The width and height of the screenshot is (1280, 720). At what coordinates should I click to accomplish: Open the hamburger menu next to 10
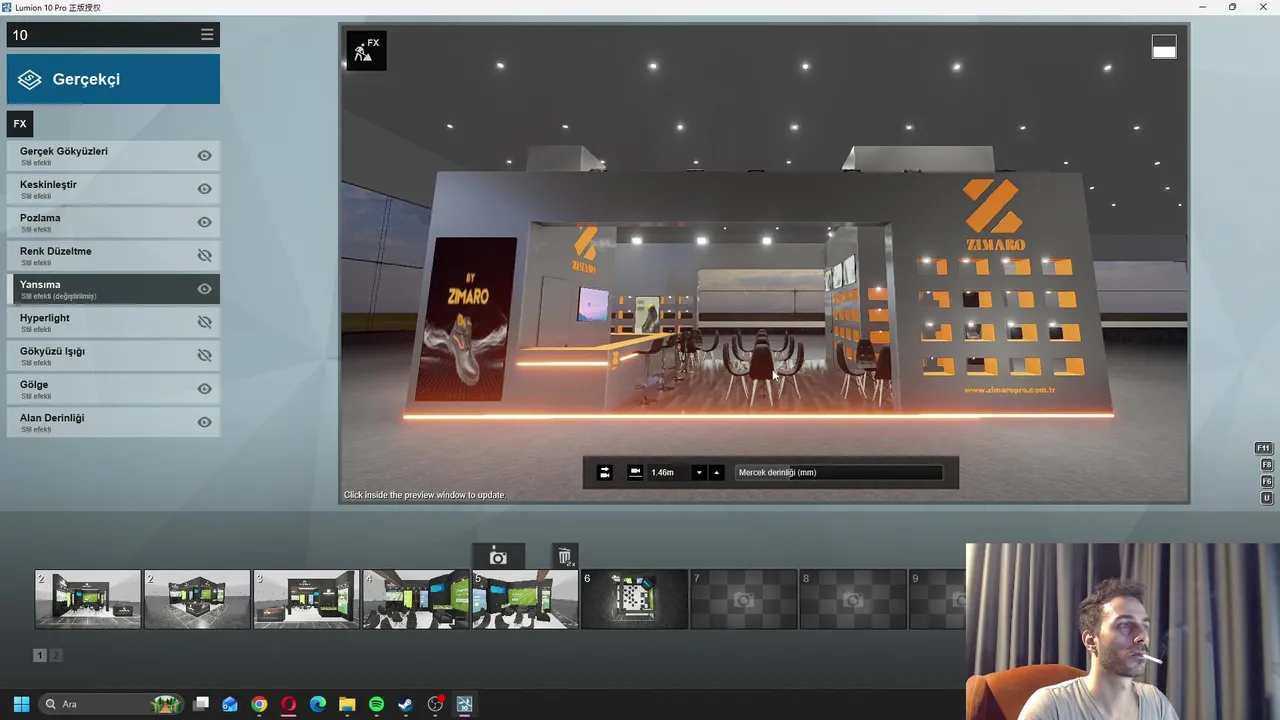pos(207,35)
